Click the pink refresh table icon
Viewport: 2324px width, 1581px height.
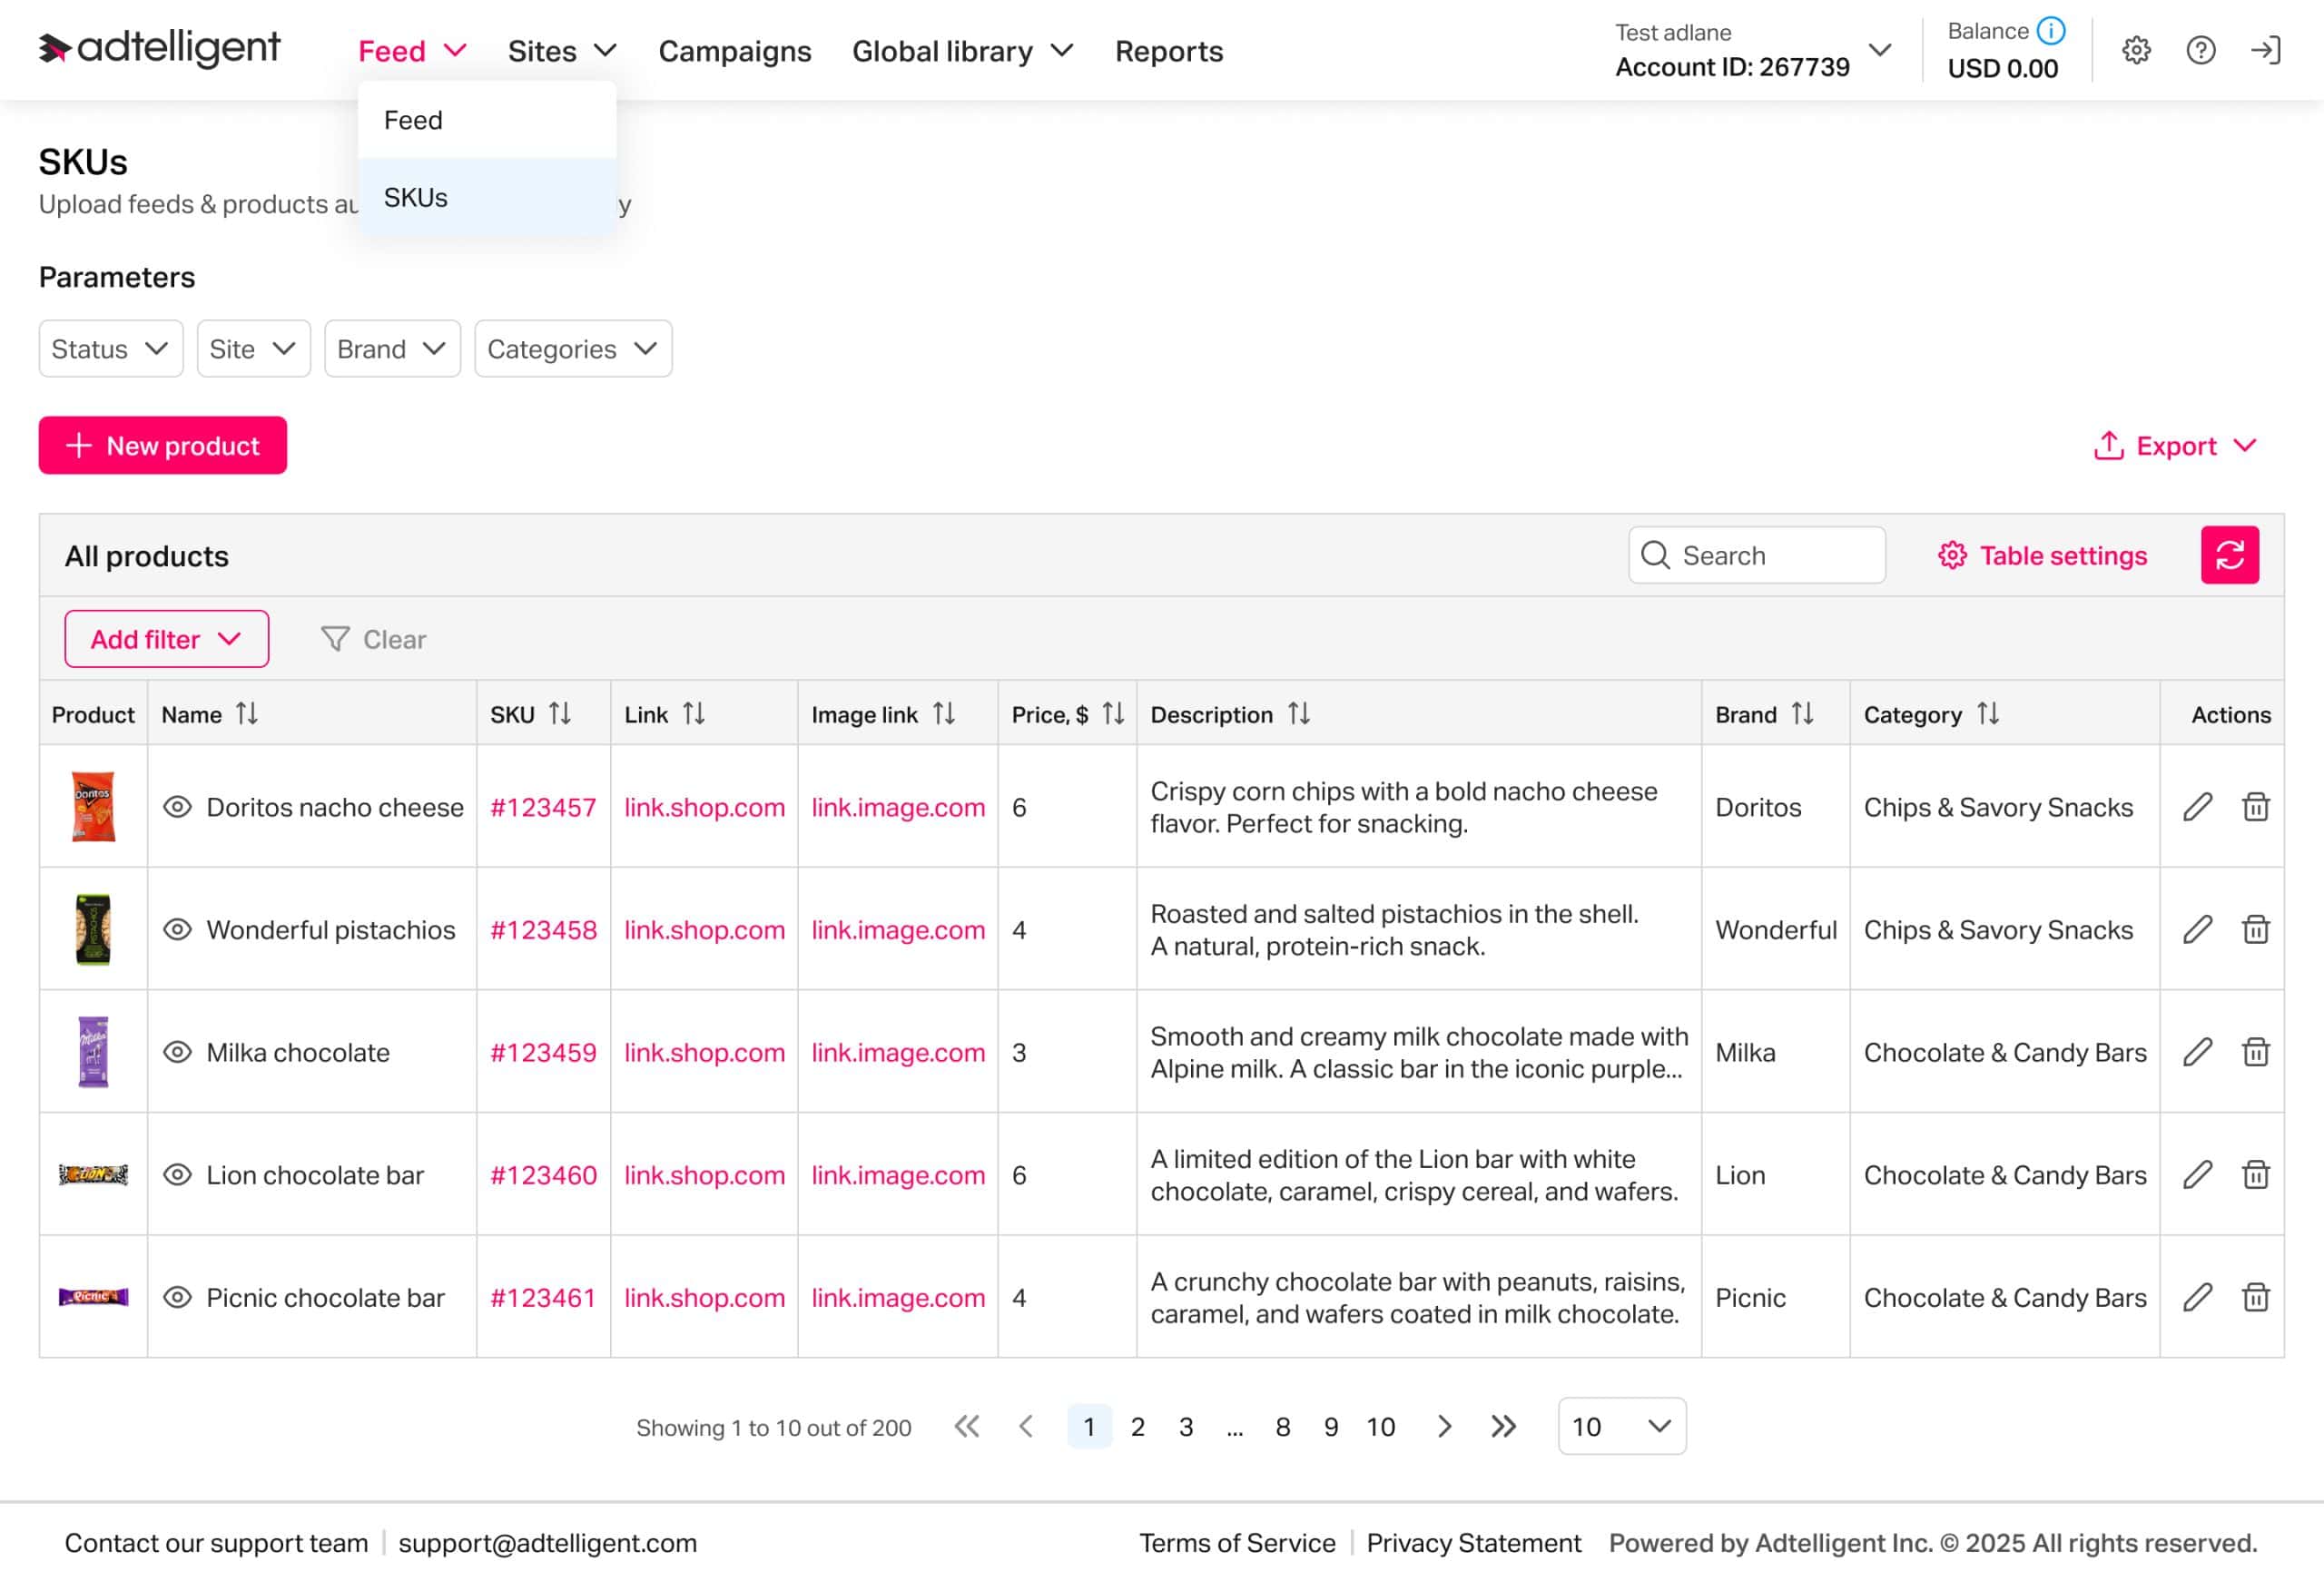[2229, 555]
